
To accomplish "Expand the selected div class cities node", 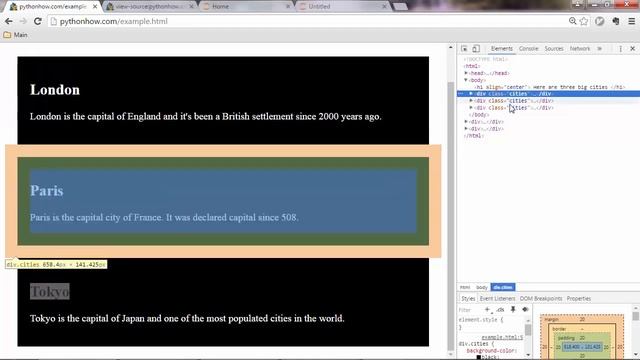I will click(471, 94).
